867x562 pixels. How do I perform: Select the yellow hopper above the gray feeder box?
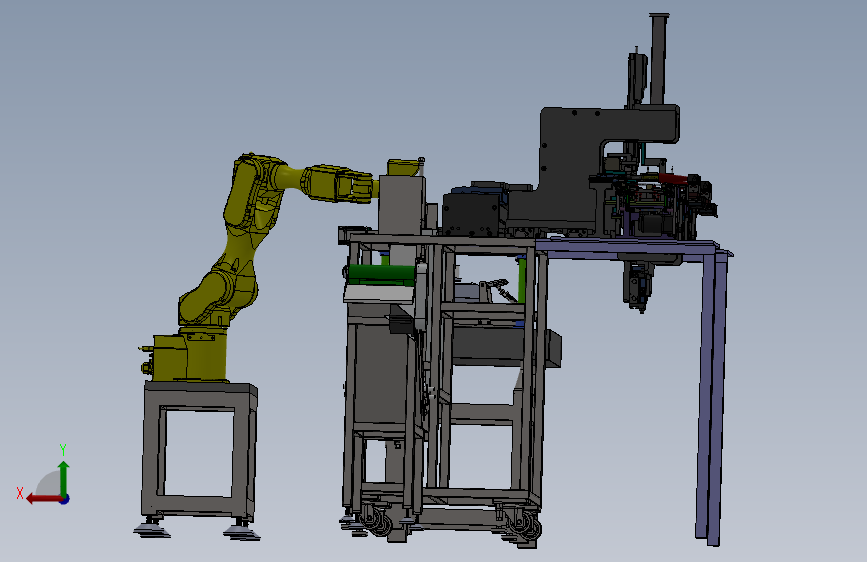pyautogui.click(x=402, y=168)
